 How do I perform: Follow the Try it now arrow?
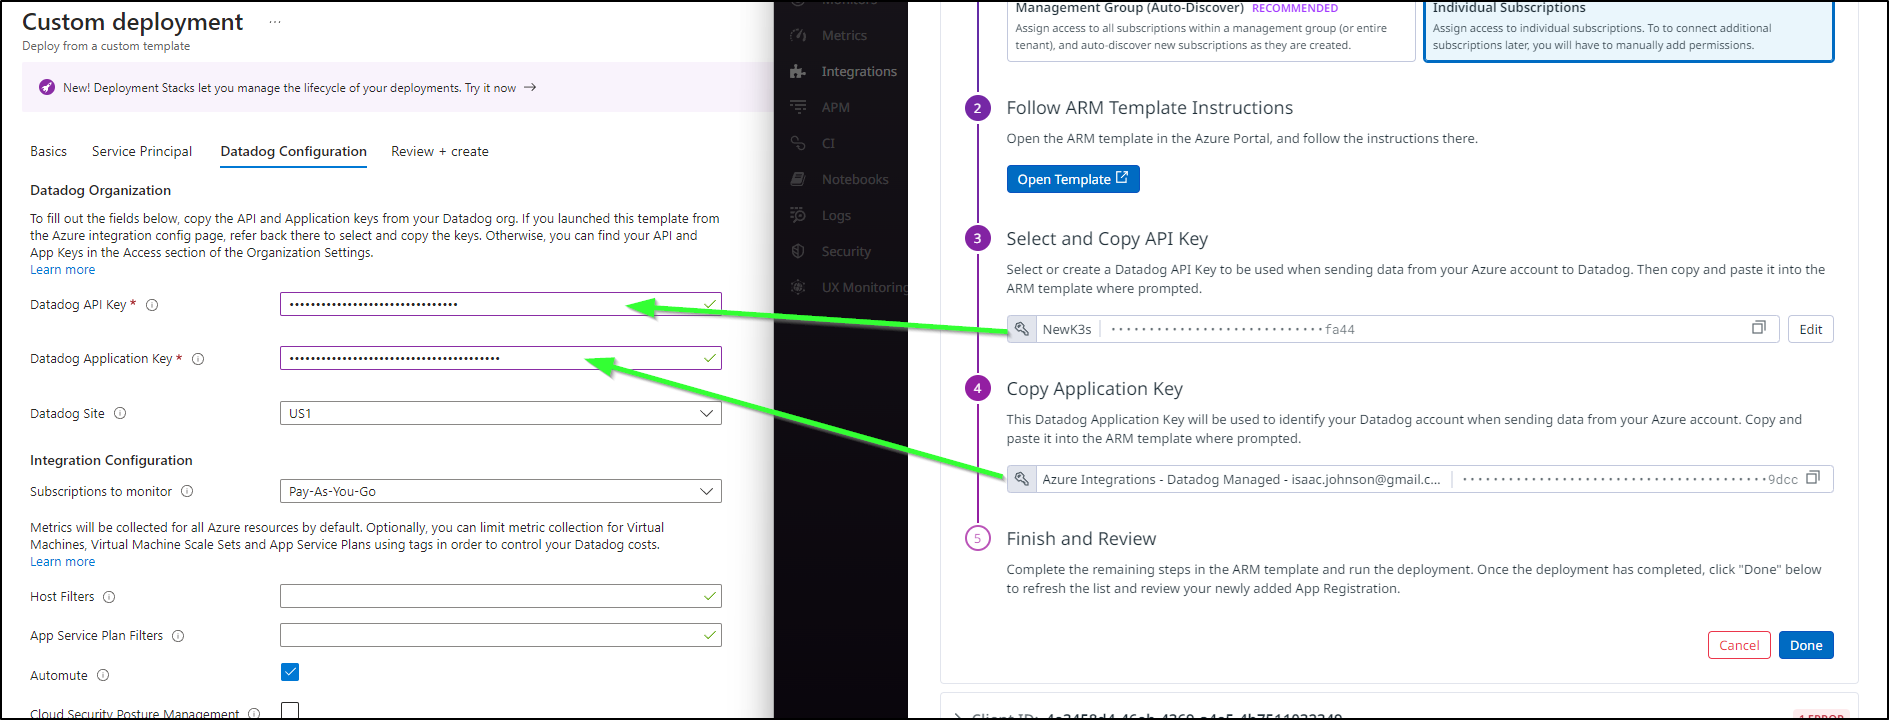pos(530,88)
